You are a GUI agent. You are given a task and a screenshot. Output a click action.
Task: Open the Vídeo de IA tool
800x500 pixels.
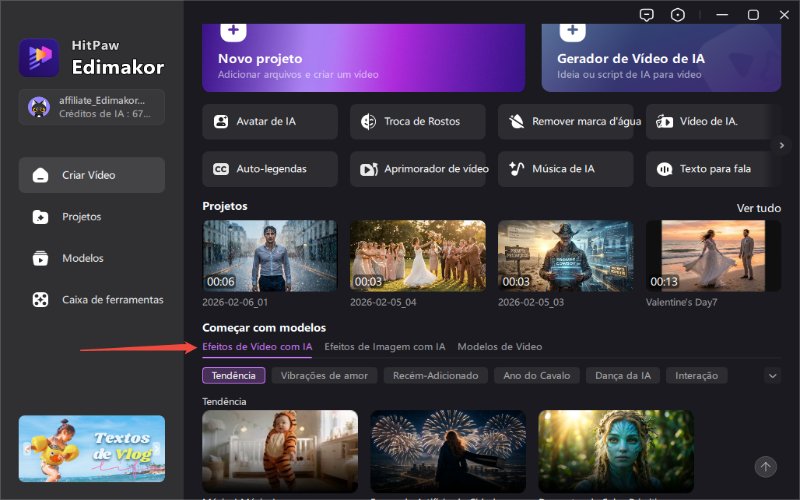[x=713, y=121]
